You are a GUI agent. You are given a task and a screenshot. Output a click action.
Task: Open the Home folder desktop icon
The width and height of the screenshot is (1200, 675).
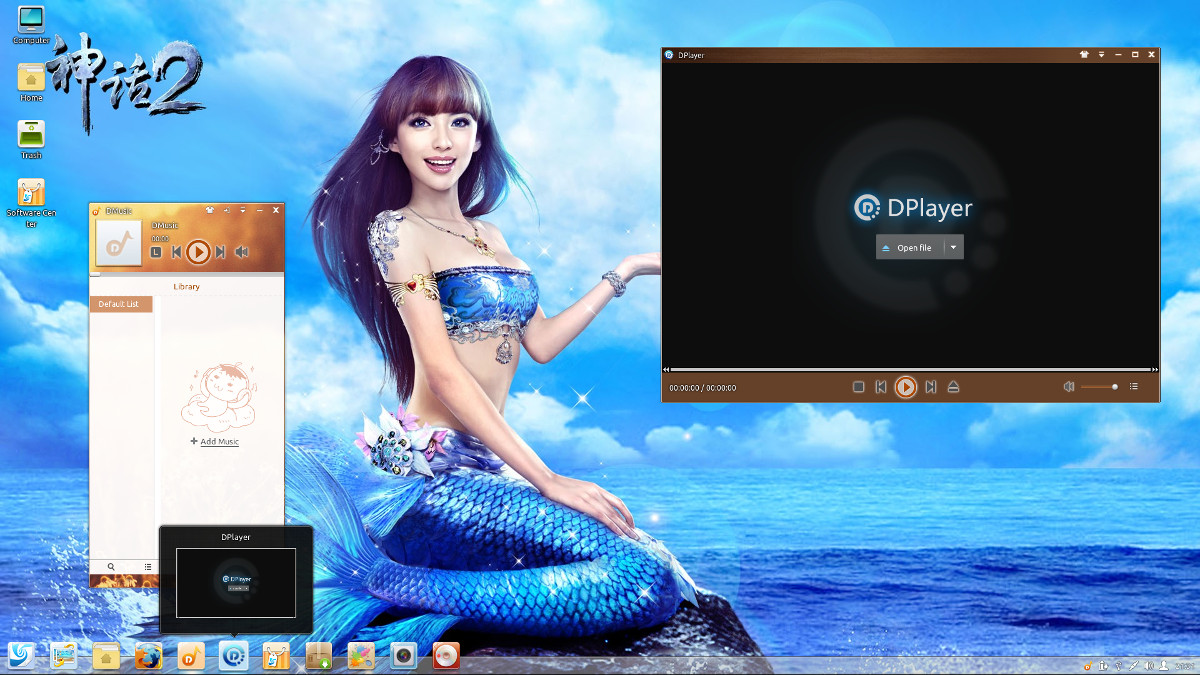point(31,82)
